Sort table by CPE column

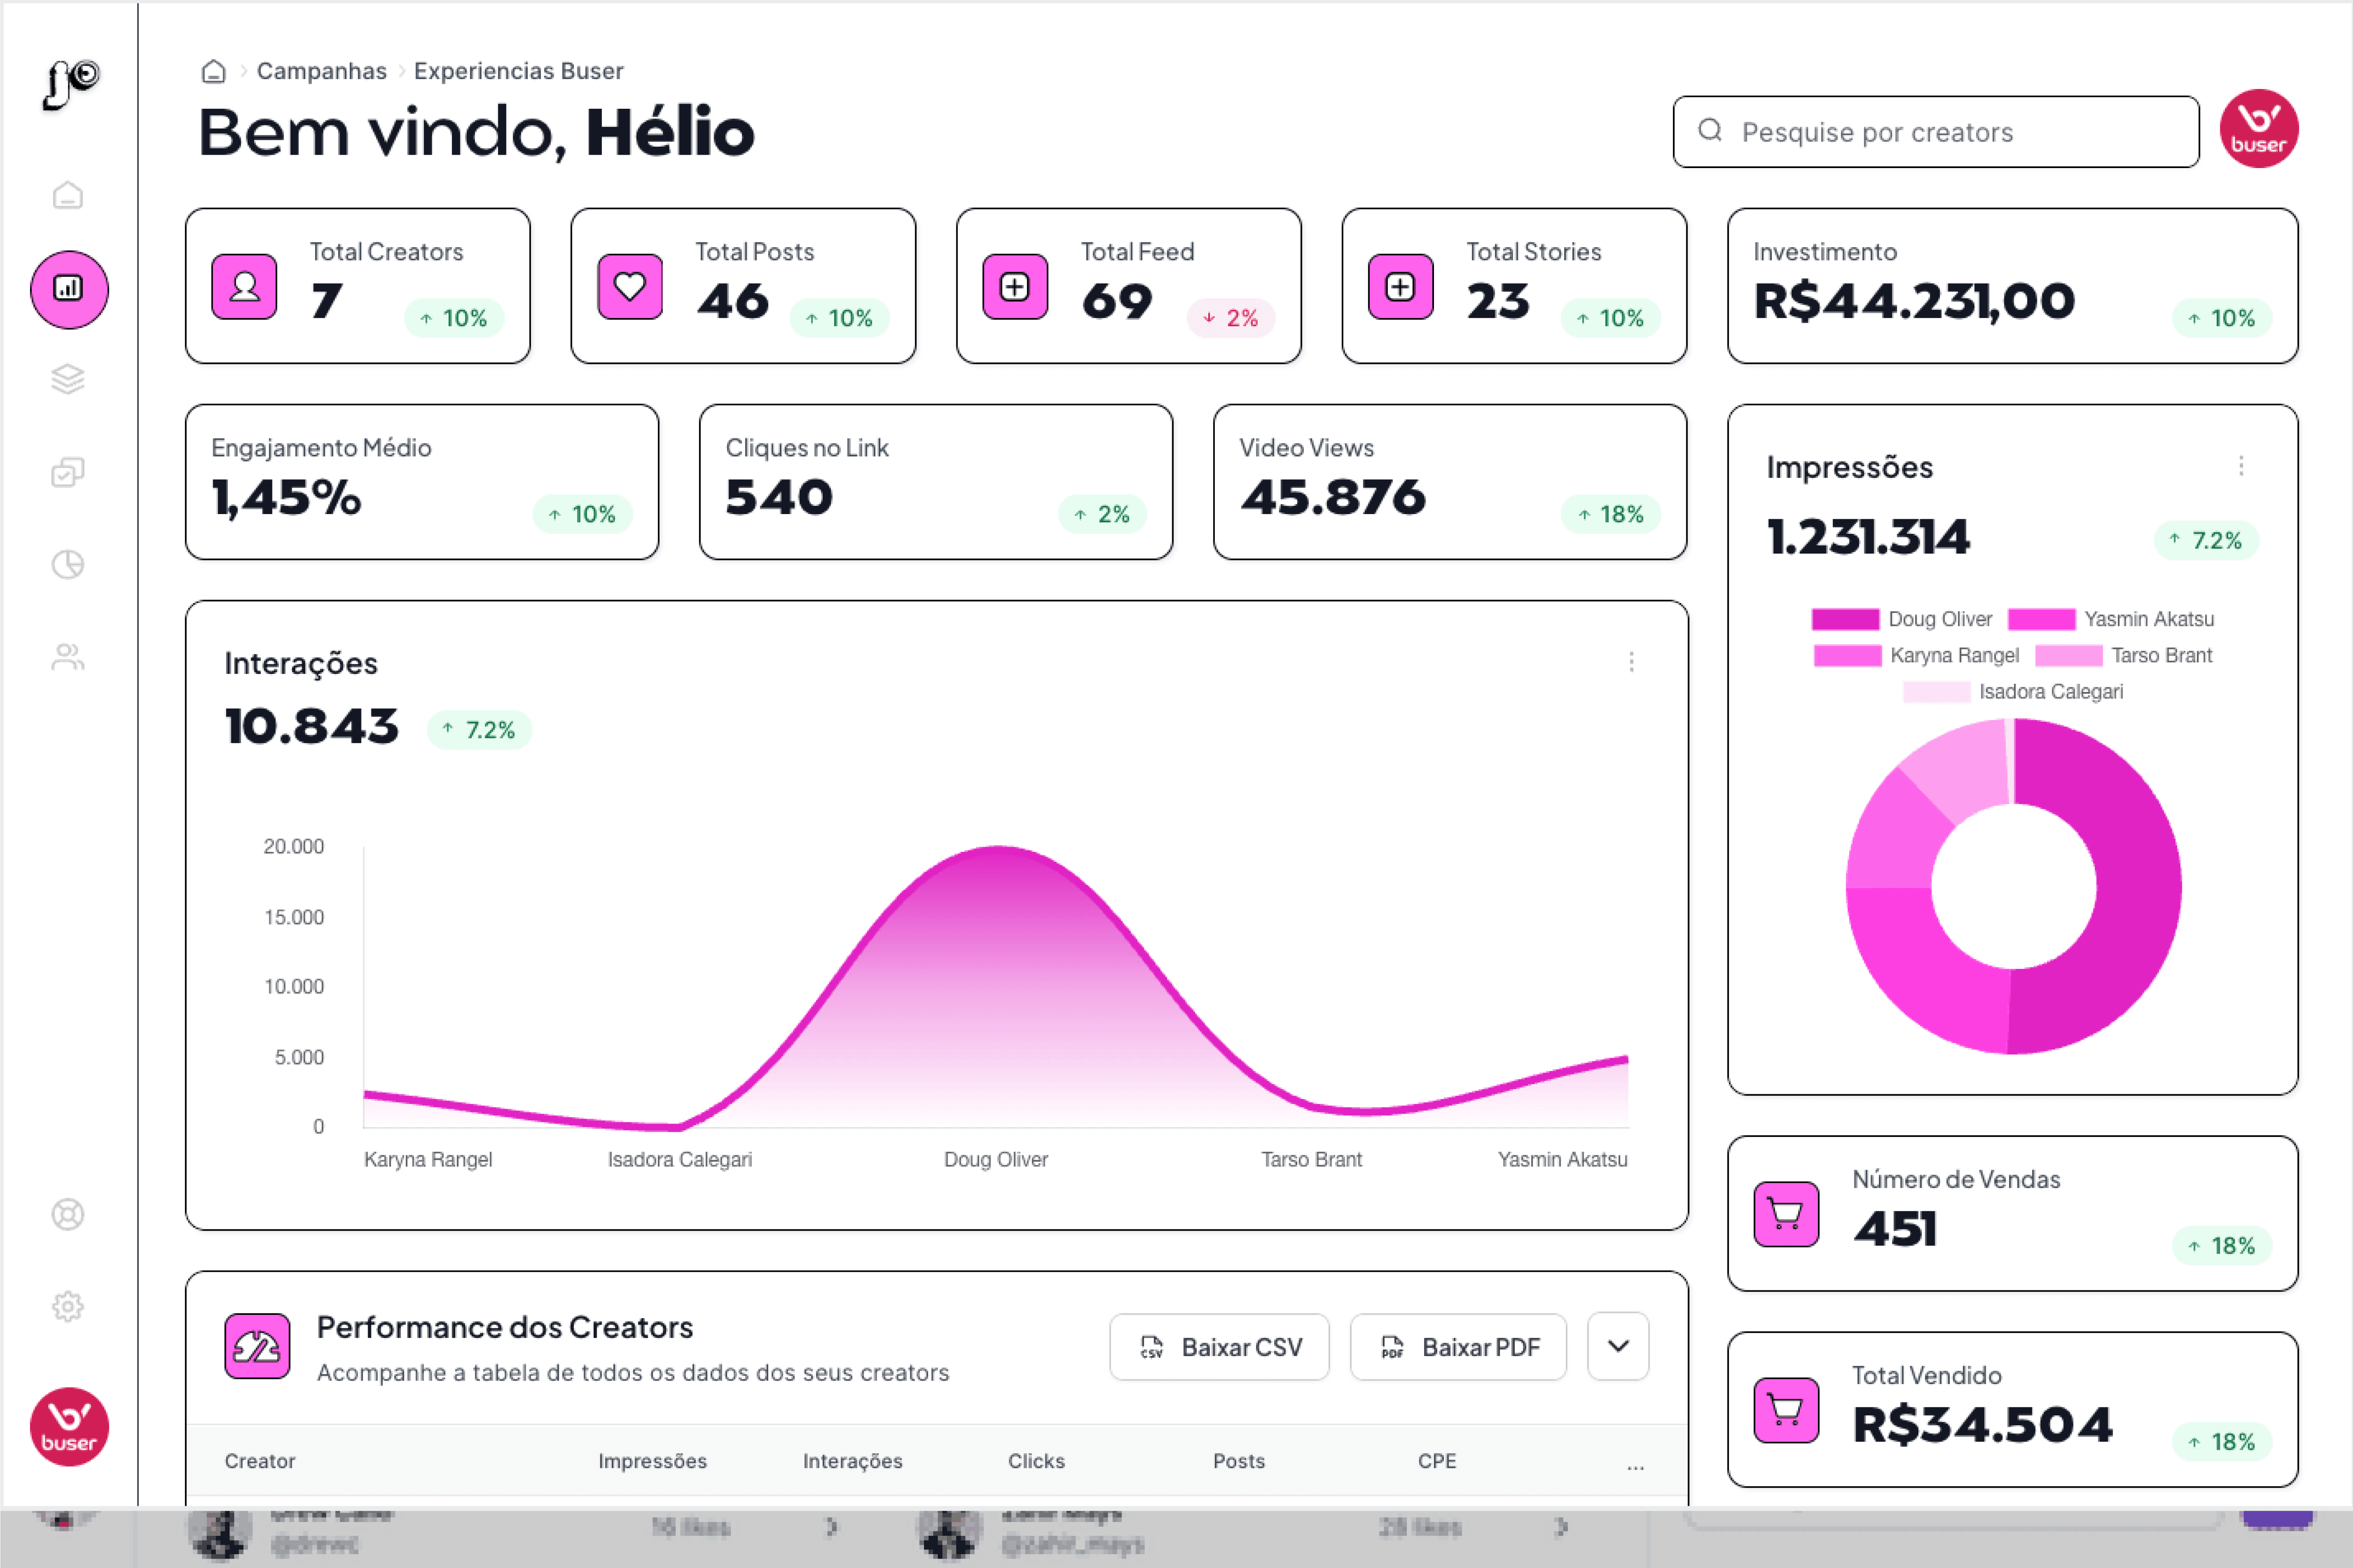pos(1436,1461)
